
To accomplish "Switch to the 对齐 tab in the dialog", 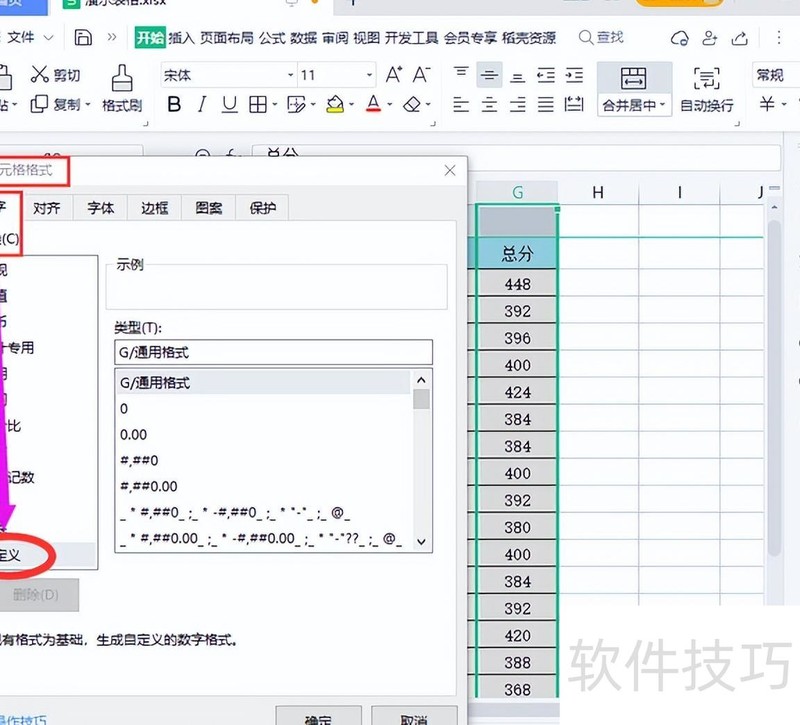I will [x=46, y=208].
